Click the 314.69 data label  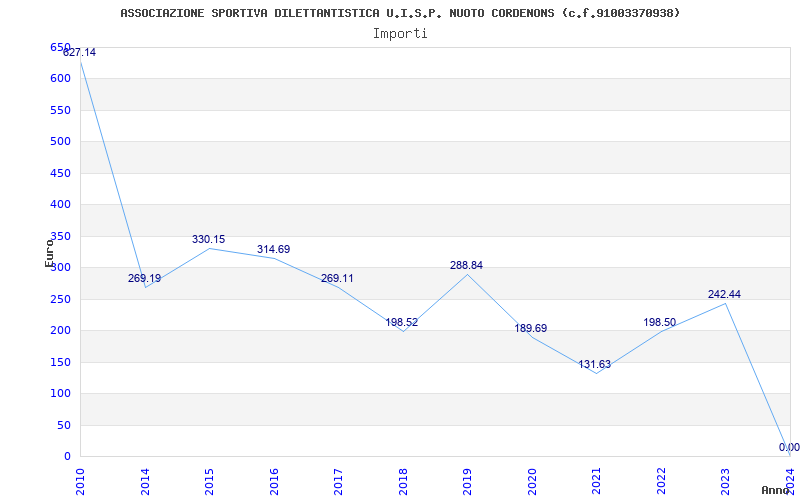pyautogui.click(x=273, y=249)
